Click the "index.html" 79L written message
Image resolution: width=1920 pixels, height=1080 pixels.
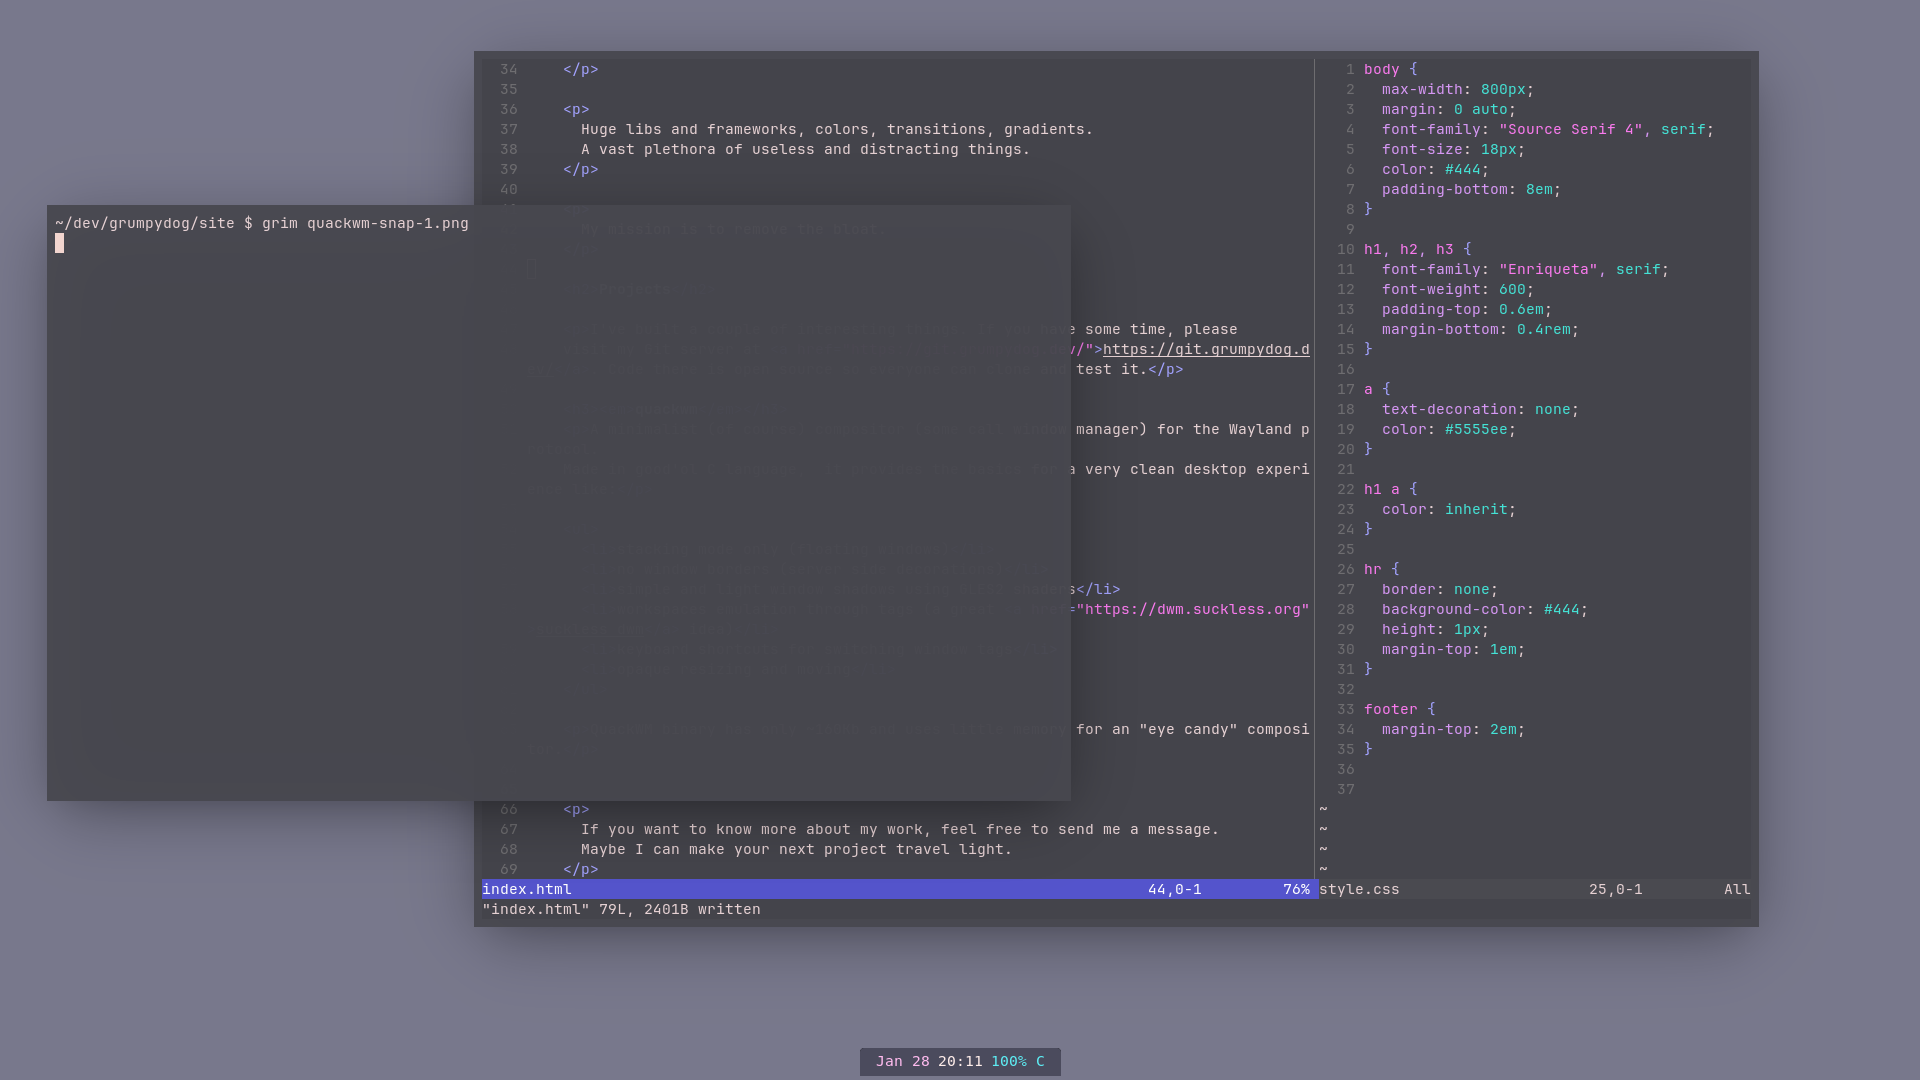point(621,909)
